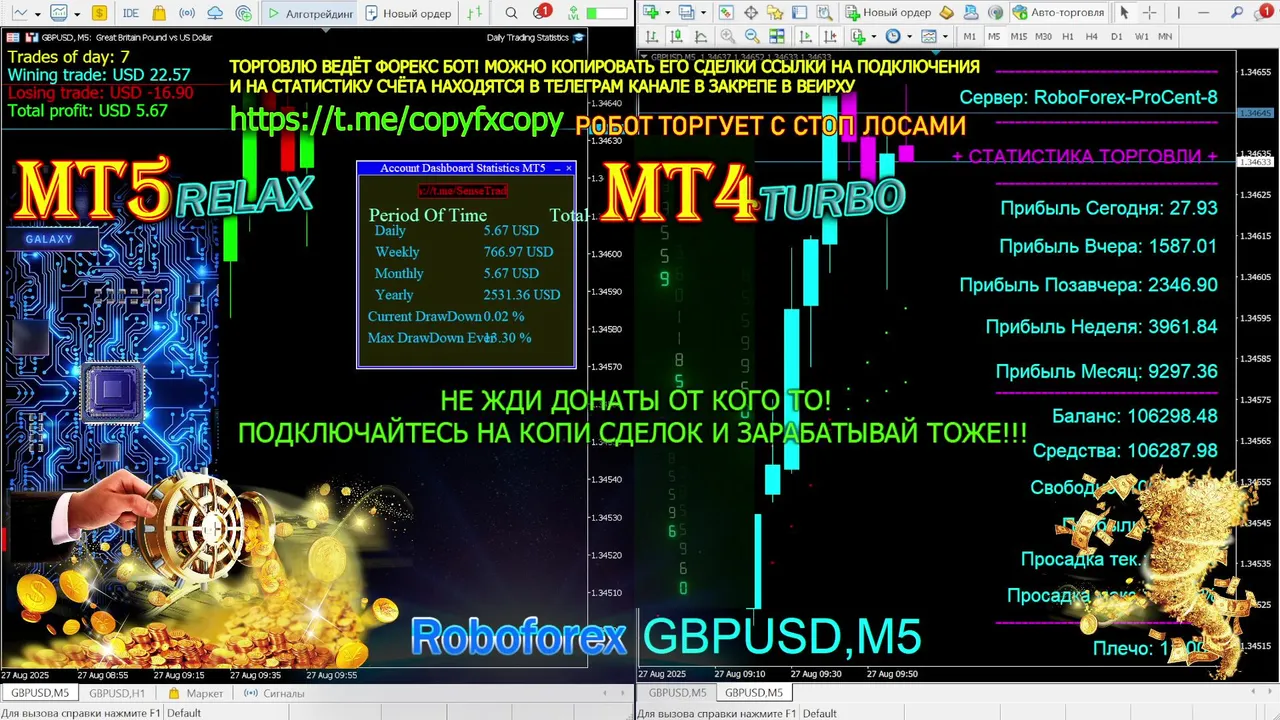Click the MT5 chart shift bars icon
Image resolution: width=1280 pixels, height=720 pixels.
[x=475, y=13]
